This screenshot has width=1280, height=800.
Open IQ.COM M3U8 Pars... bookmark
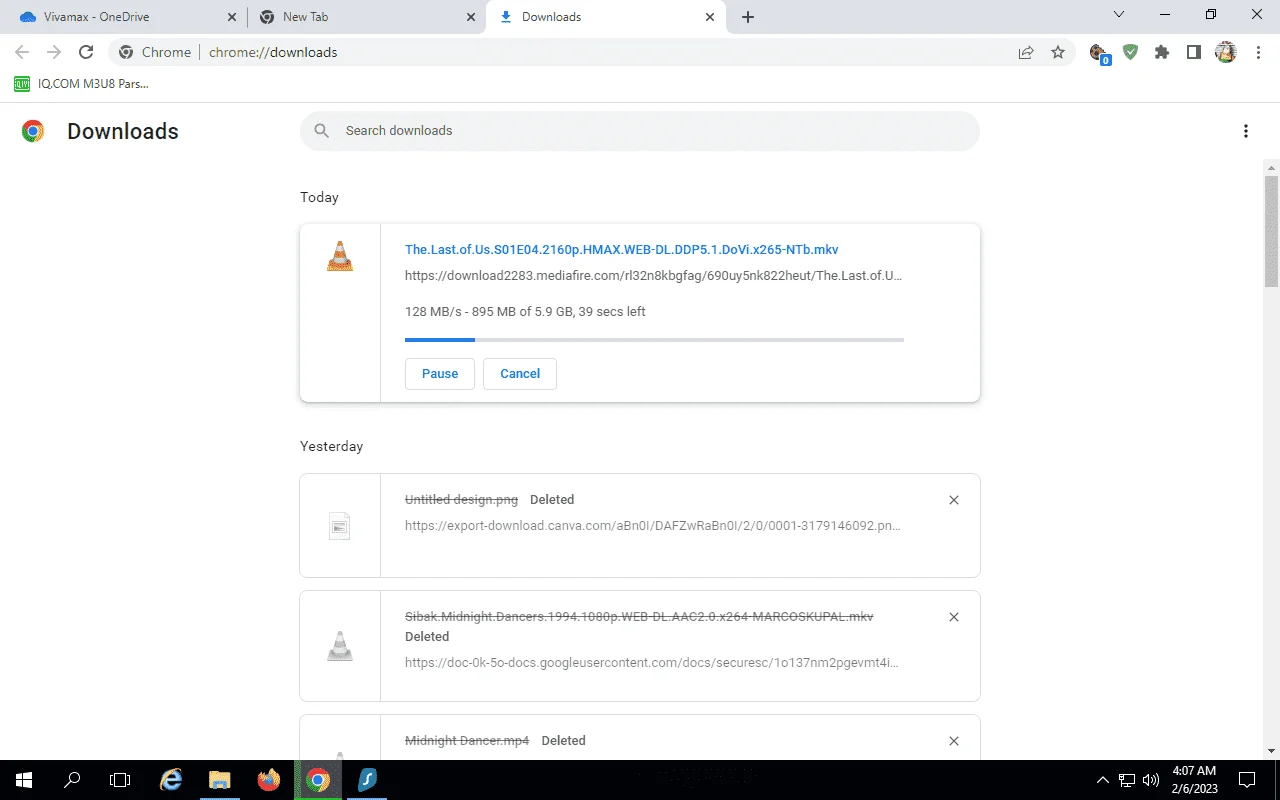coord(81,84)
